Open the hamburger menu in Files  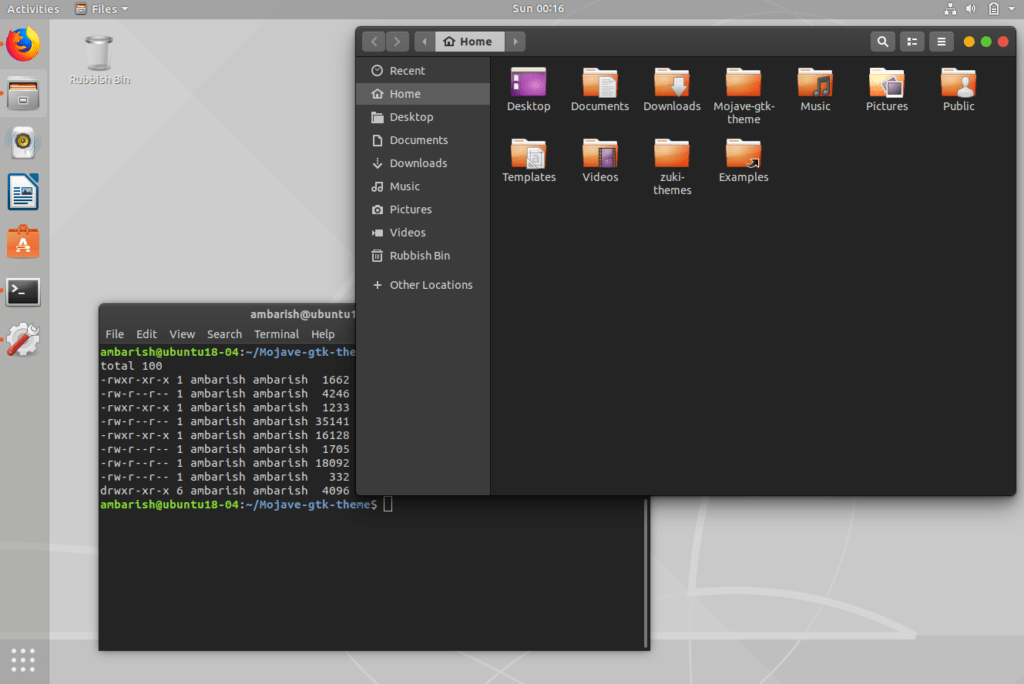pos(941,41)
